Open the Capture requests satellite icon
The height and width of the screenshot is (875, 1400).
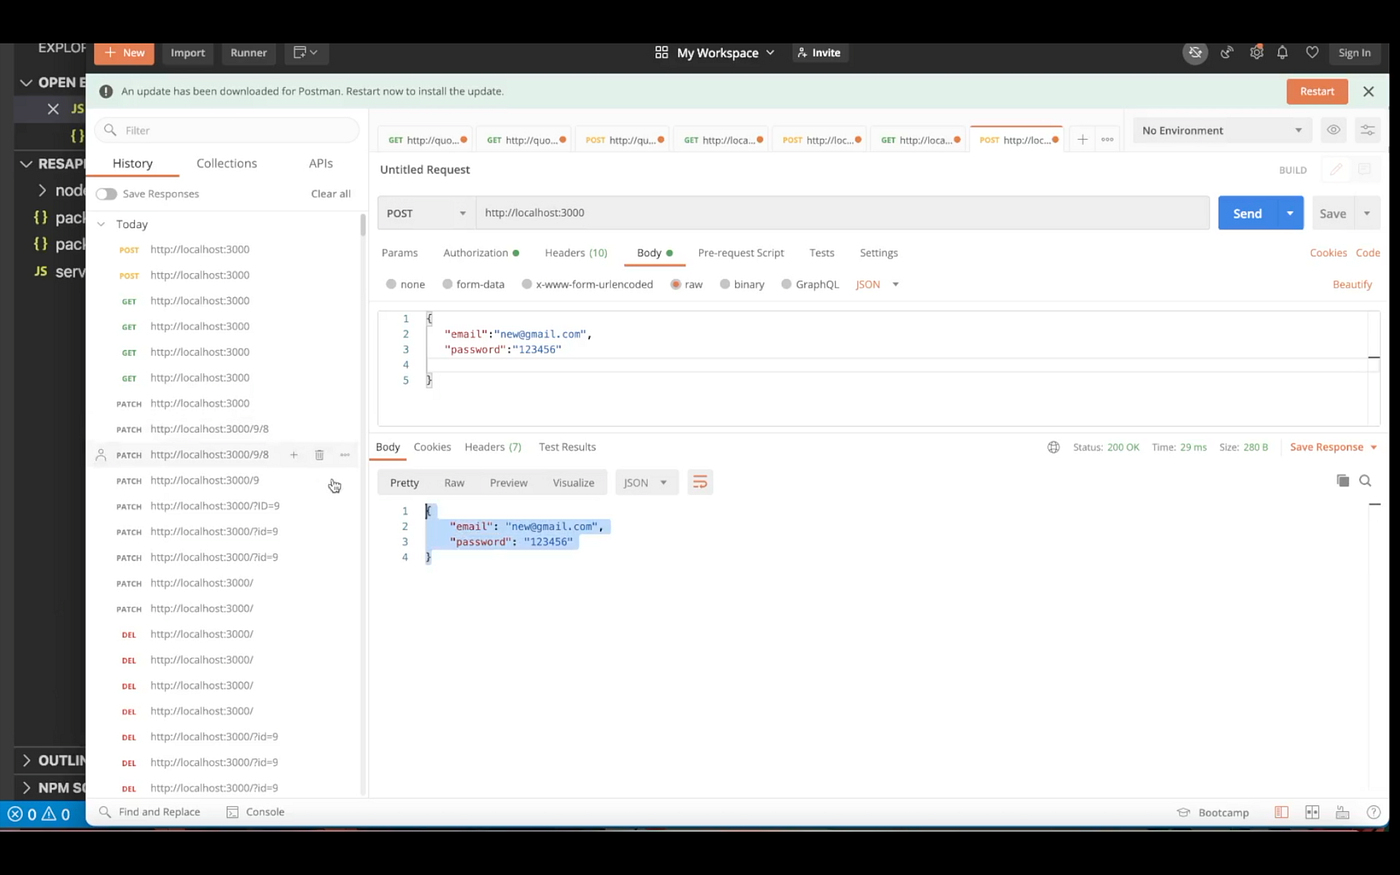[x=1227, y=52]
